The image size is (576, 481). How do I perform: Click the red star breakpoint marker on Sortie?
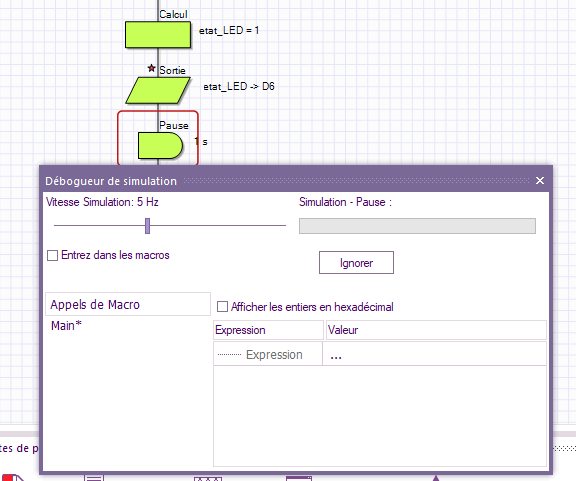151,68
